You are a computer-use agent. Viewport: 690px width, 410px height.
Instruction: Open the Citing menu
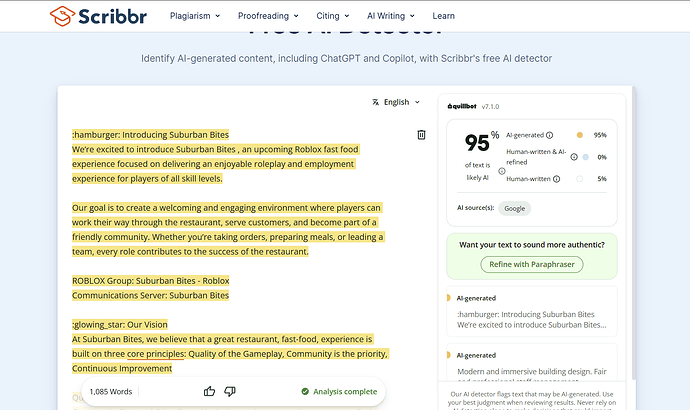tap(333, 16)
